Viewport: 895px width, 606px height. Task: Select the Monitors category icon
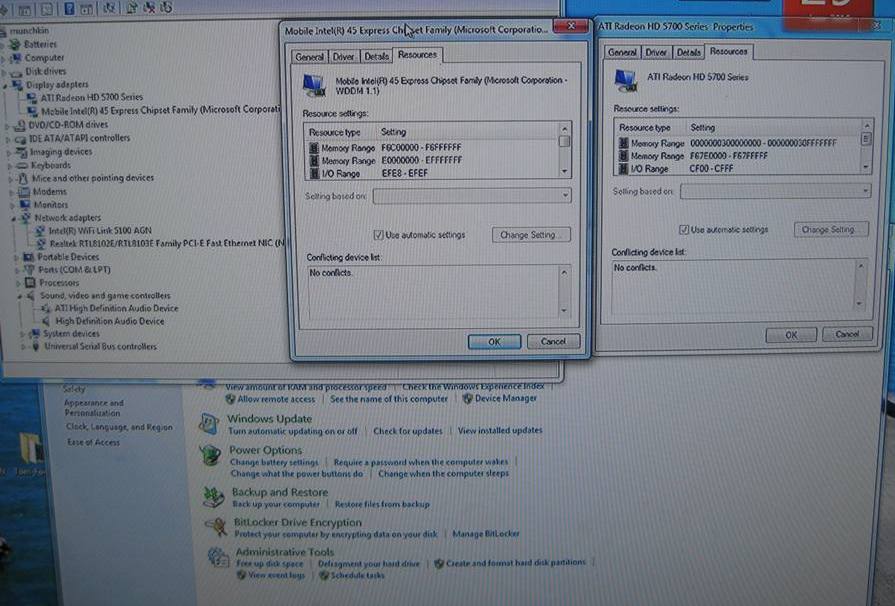coord(25,204)
